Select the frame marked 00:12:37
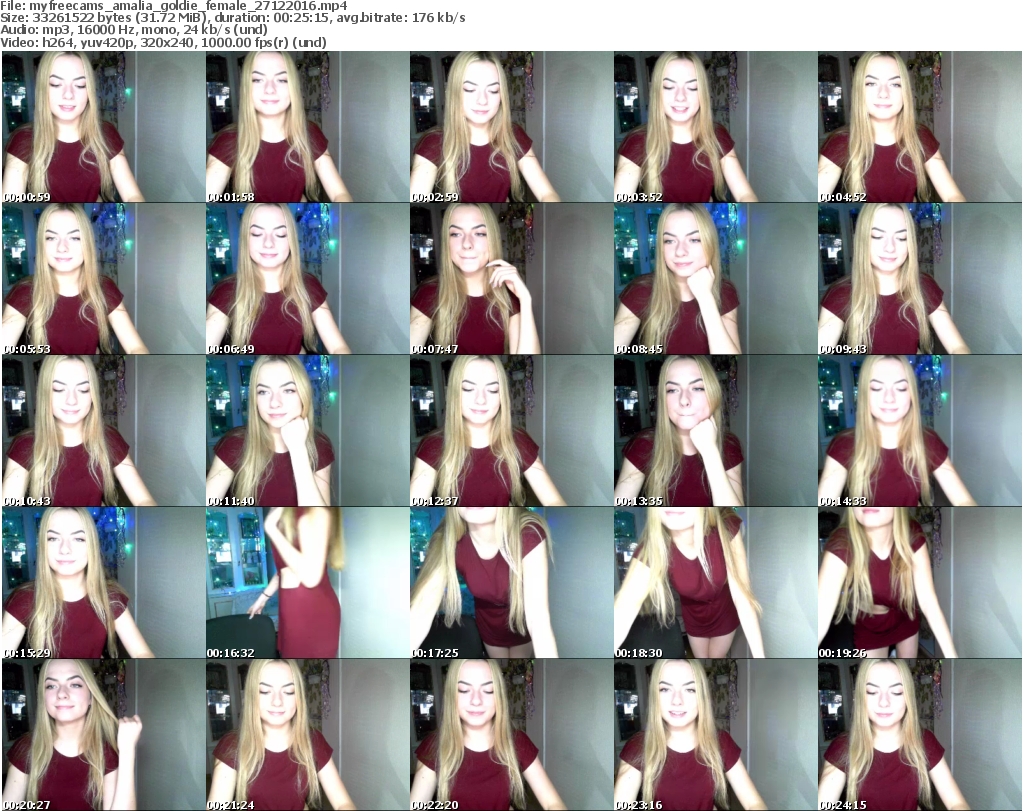1024x811 pixels. (511, 431)
